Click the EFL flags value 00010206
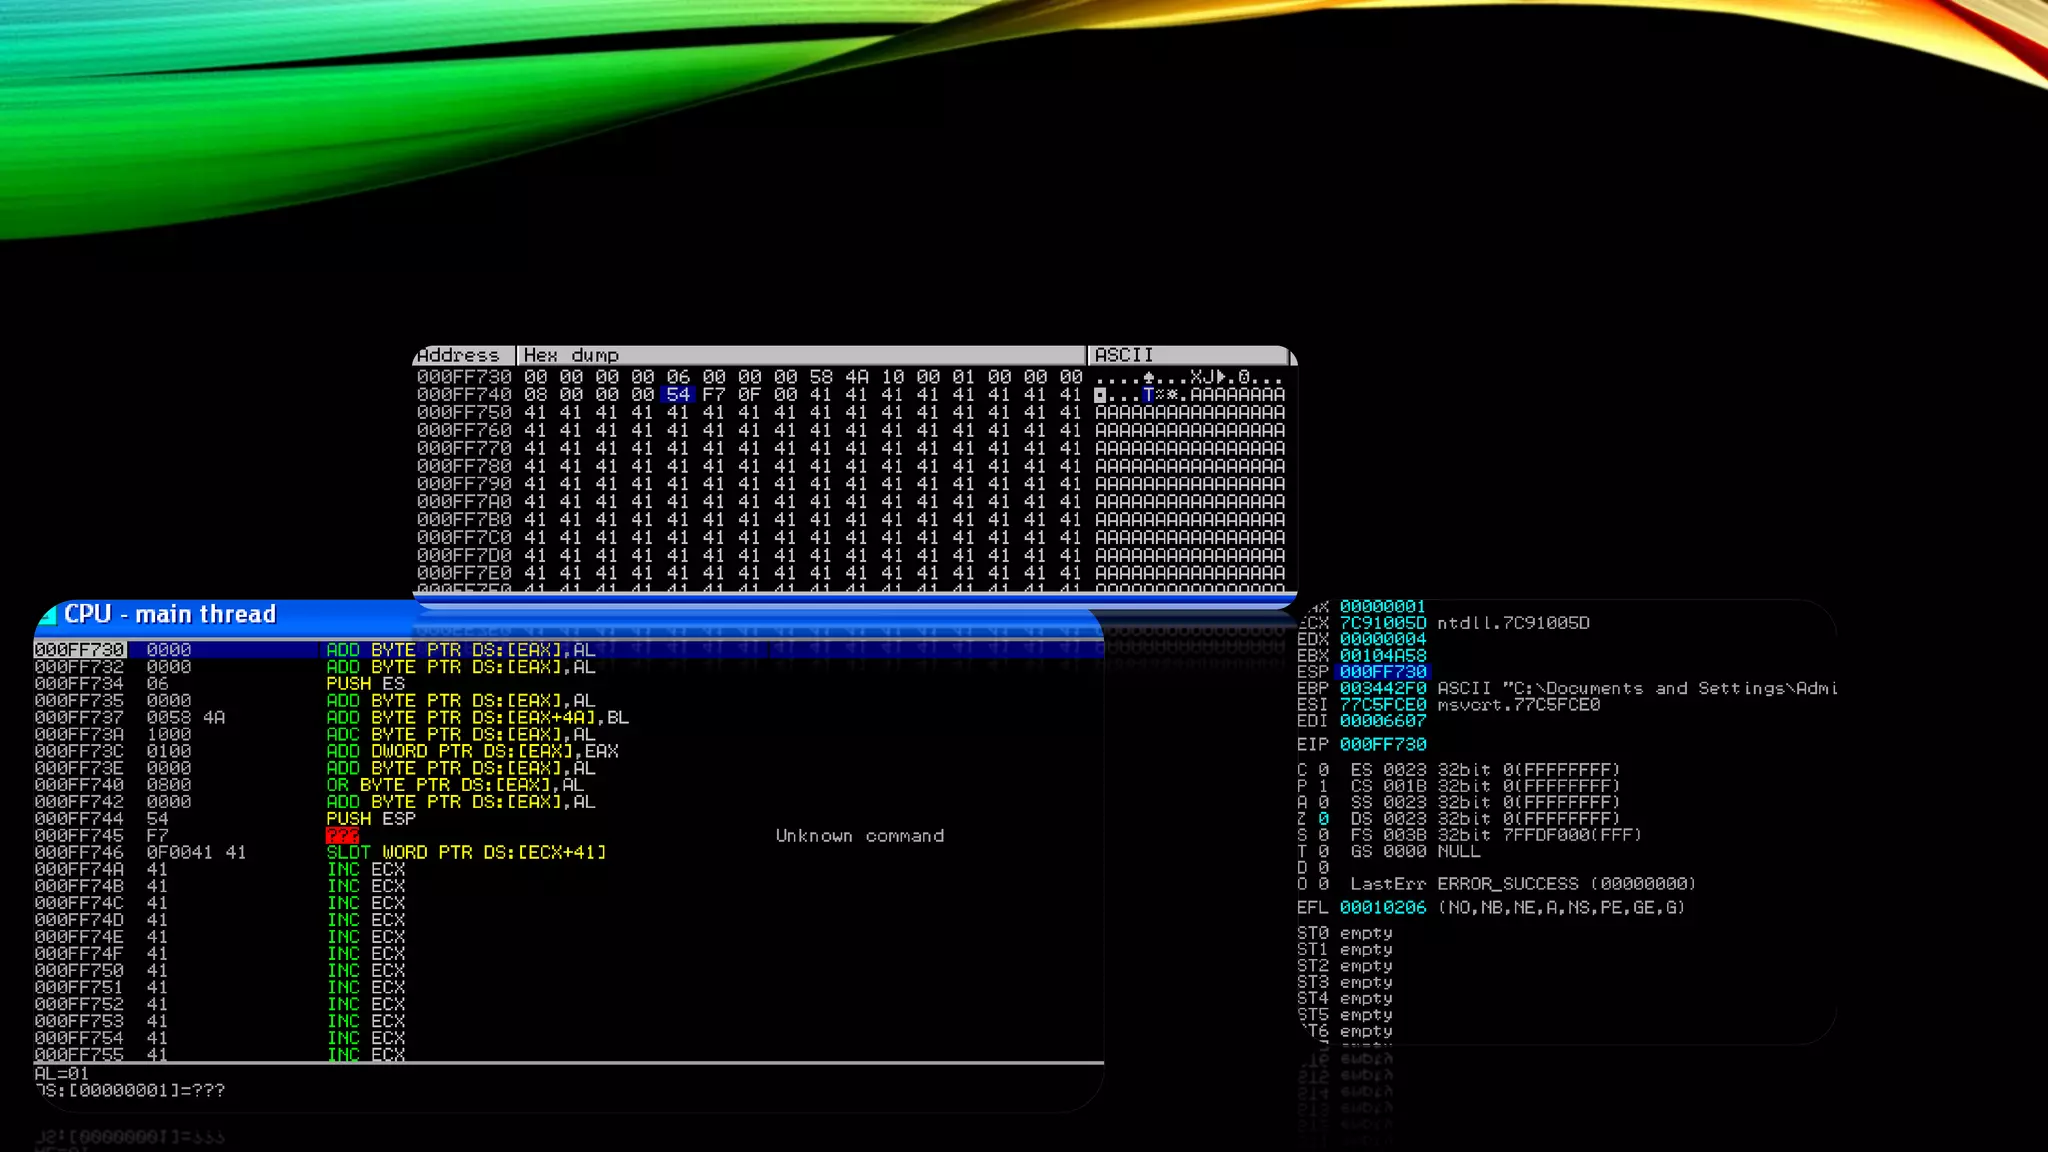This screenshot has height=1152, width=2048. coord(1383,908)
